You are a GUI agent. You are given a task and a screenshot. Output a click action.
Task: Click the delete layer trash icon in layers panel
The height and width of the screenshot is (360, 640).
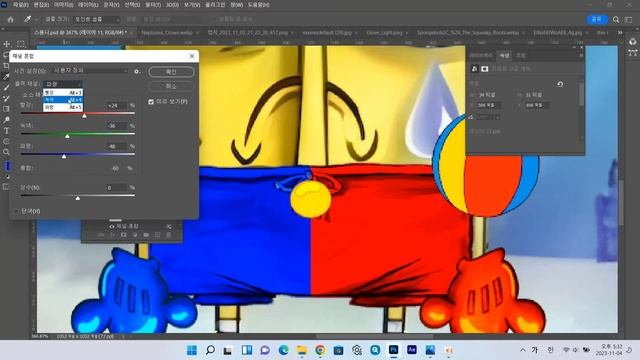click(169, 235)
